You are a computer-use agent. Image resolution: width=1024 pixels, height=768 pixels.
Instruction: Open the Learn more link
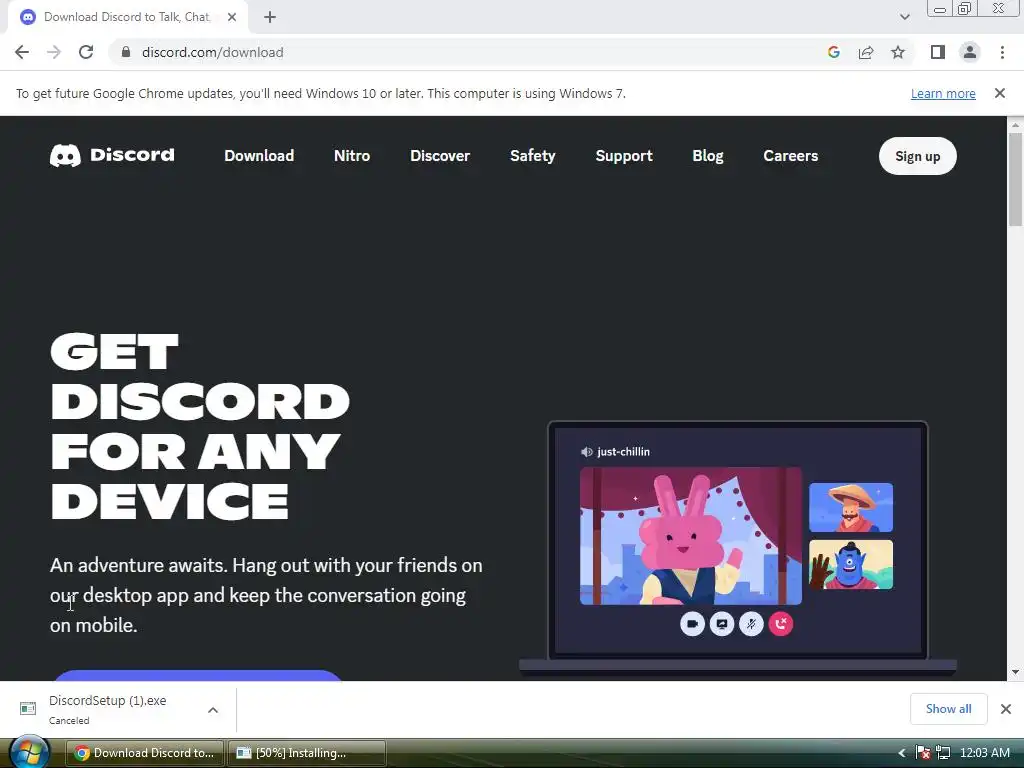click(x=943, y=93)
